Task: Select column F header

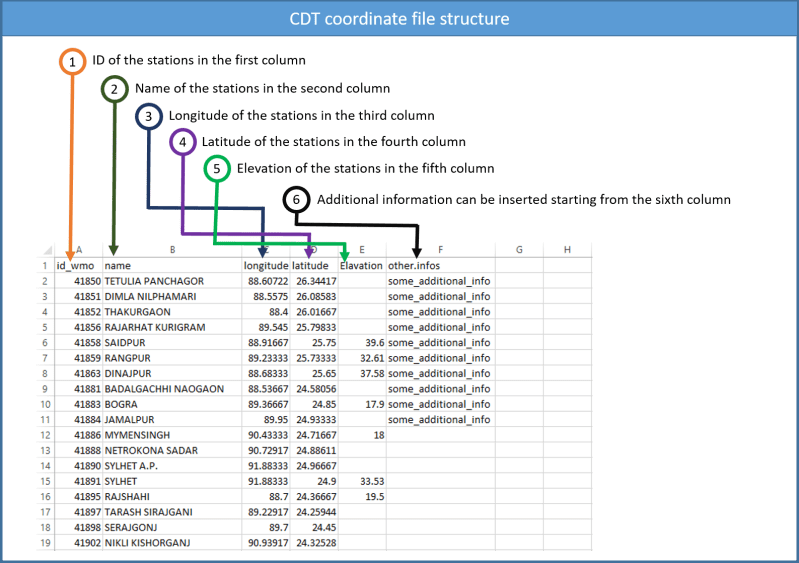Action: 440,250
